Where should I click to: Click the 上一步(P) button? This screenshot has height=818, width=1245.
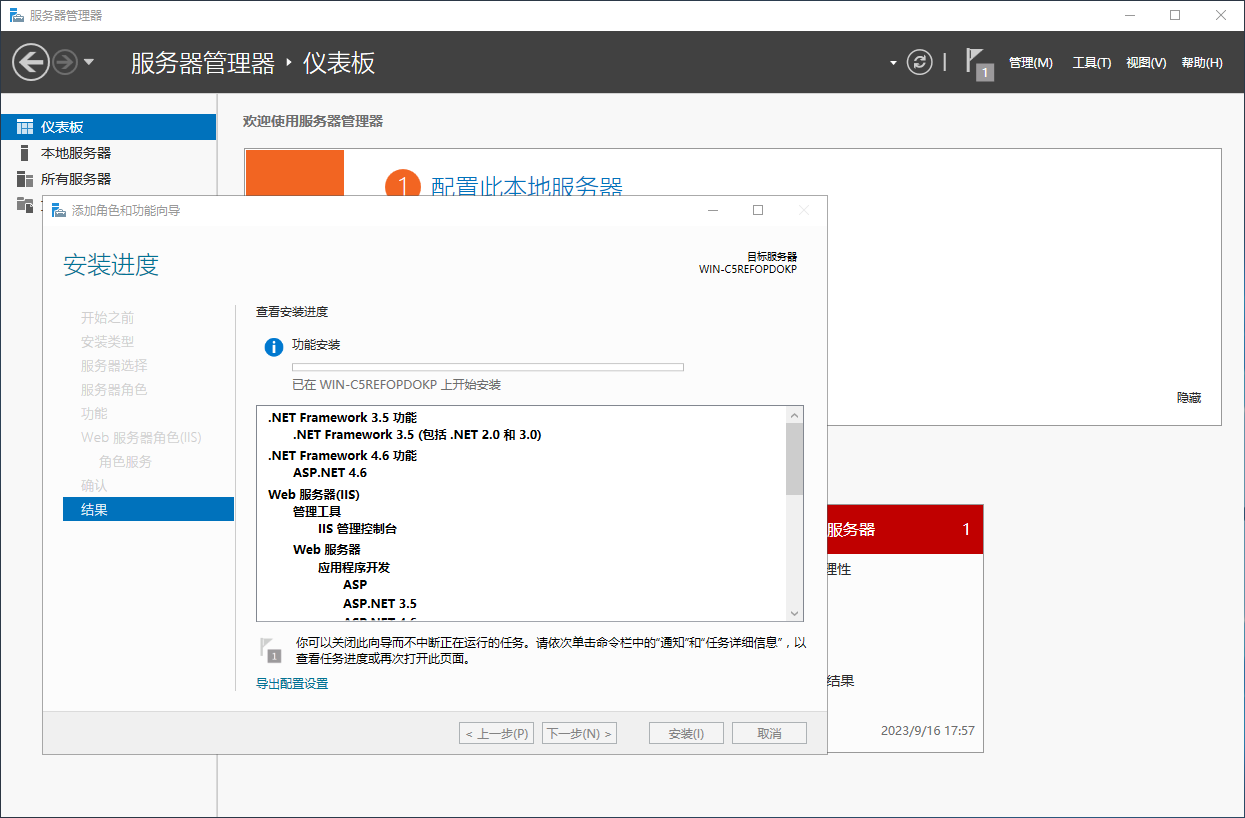point(496,733)
